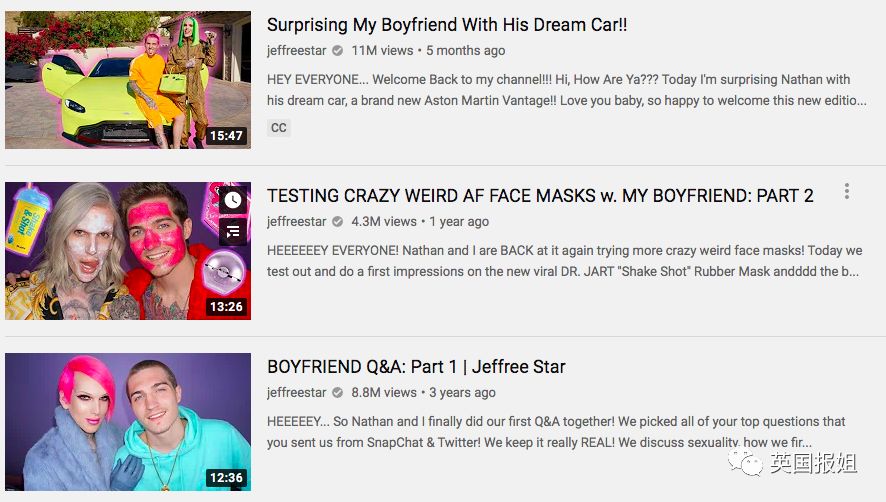Visit jeffreestar channel from Q&A video
The height and width of the screenshot is (502, 886).
pyautogui.click(x=297, y=392)
